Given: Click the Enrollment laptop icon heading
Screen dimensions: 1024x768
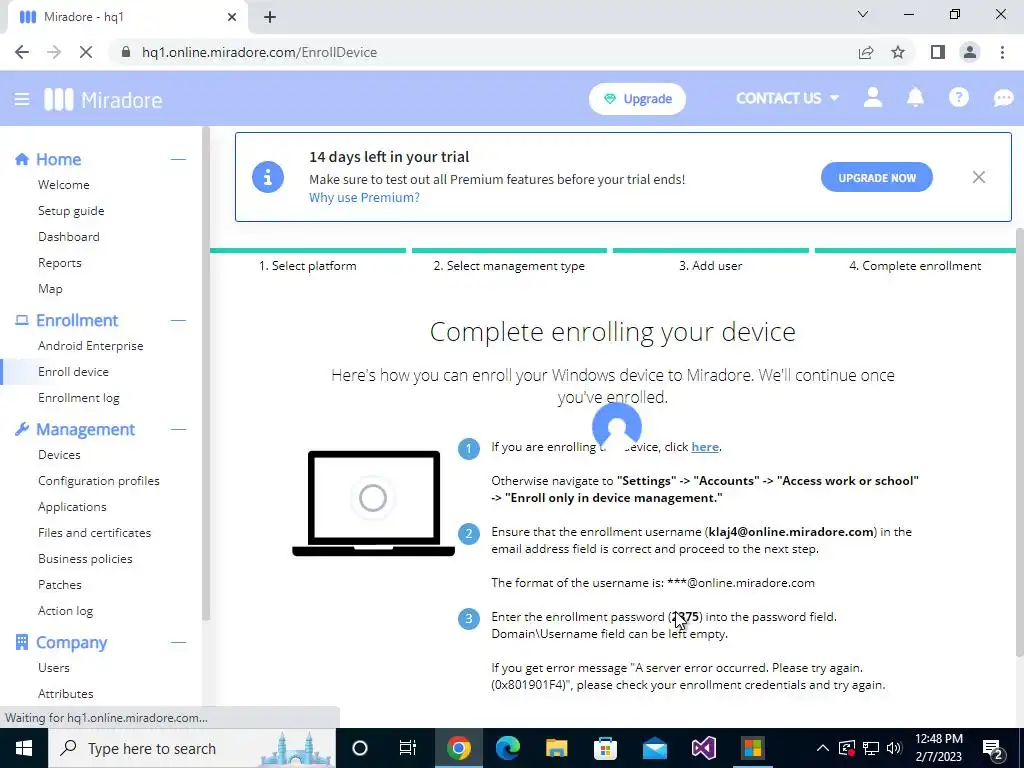Looking at the screenshot, I should 22,320.
